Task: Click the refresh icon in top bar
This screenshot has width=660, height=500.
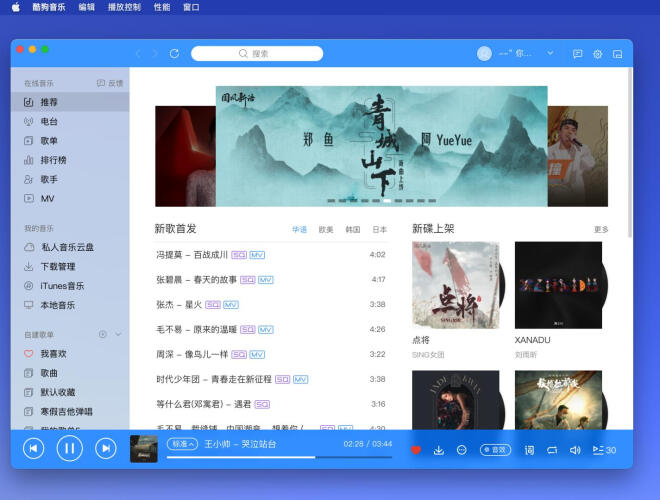Action: point(174,53)
